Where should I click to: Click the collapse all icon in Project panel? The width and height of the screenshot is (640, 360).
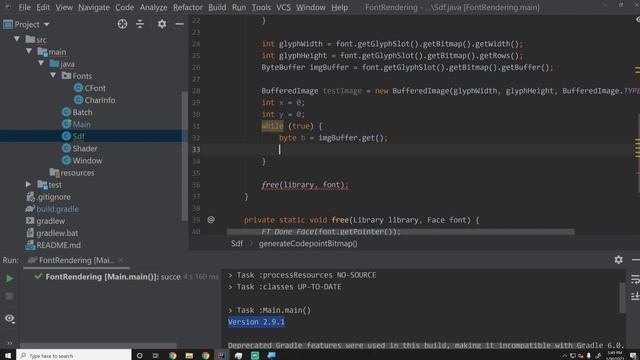coord(140,24)
